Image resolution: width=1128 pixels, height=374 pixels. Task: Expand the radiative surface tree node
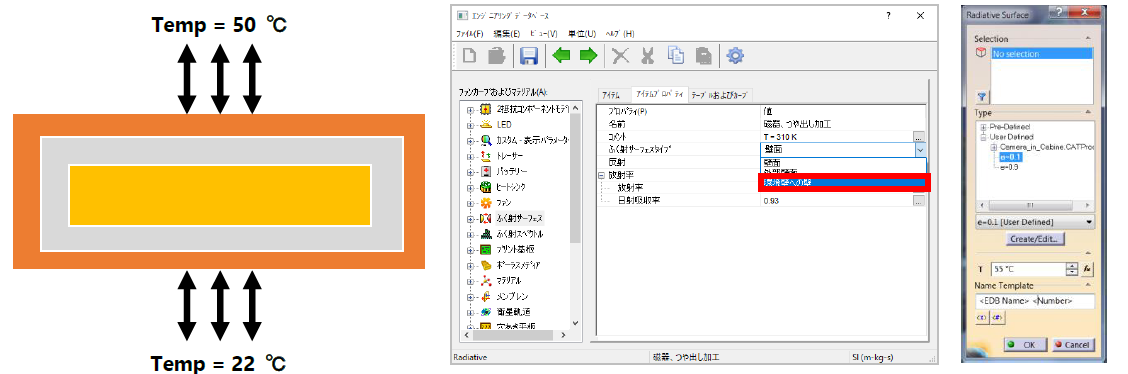[x=471, y=219]
